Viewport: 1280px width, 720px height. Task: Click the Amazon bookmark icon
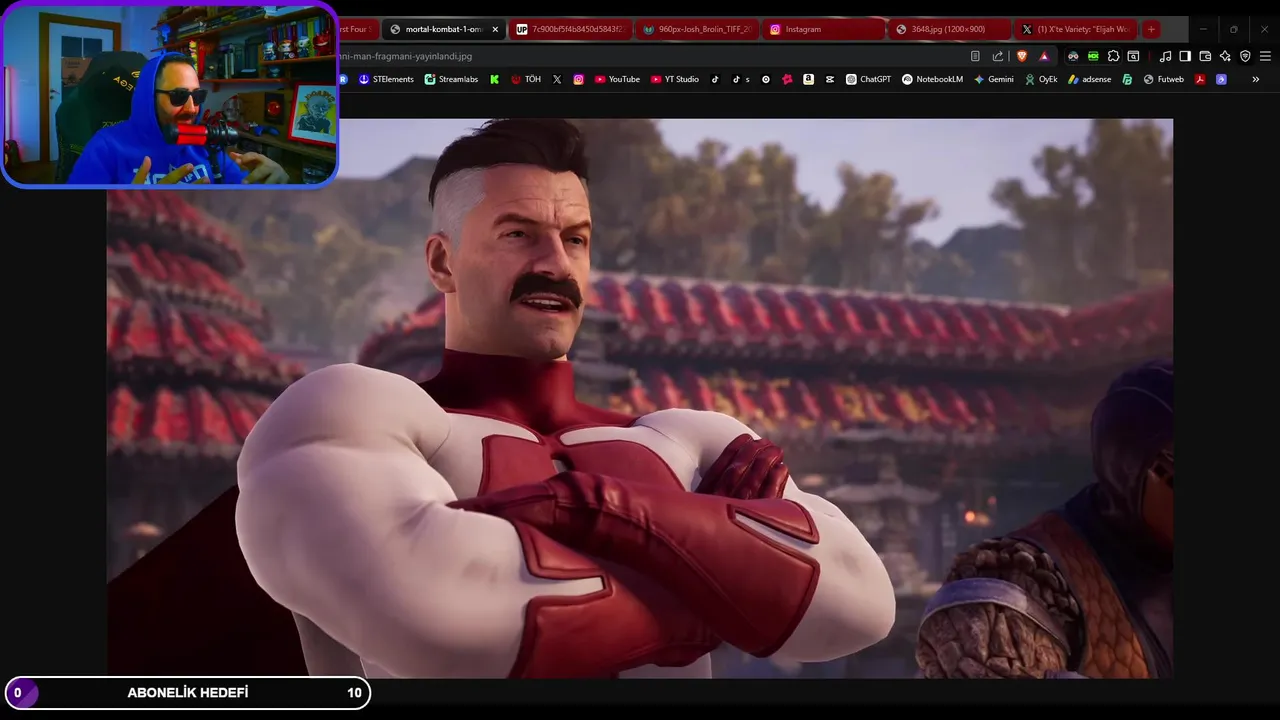808,79
